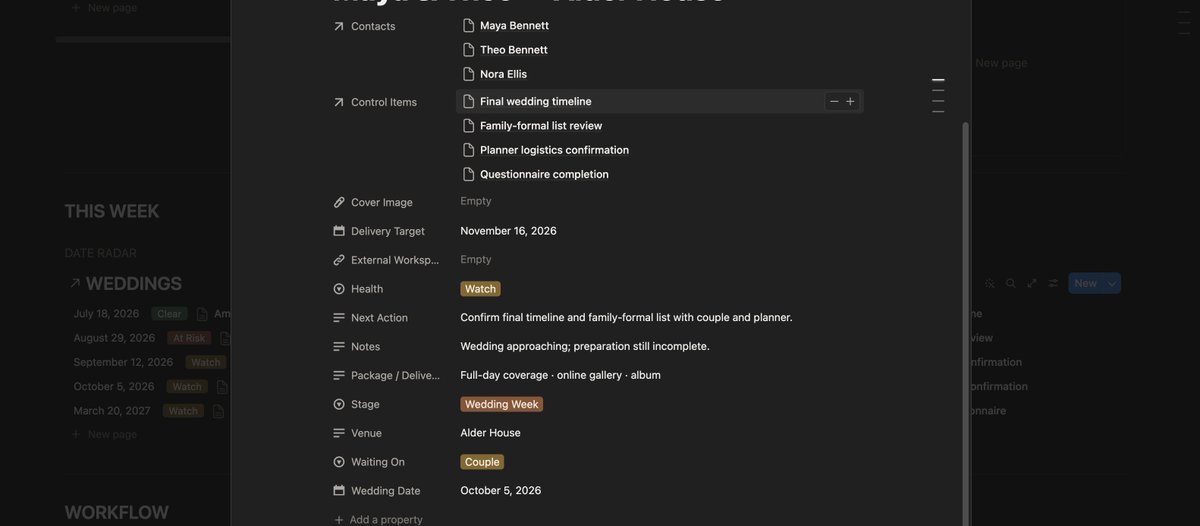Remove Final wedding timeline with minus icon
The image size is (1200, 526).
click(834, 101)
